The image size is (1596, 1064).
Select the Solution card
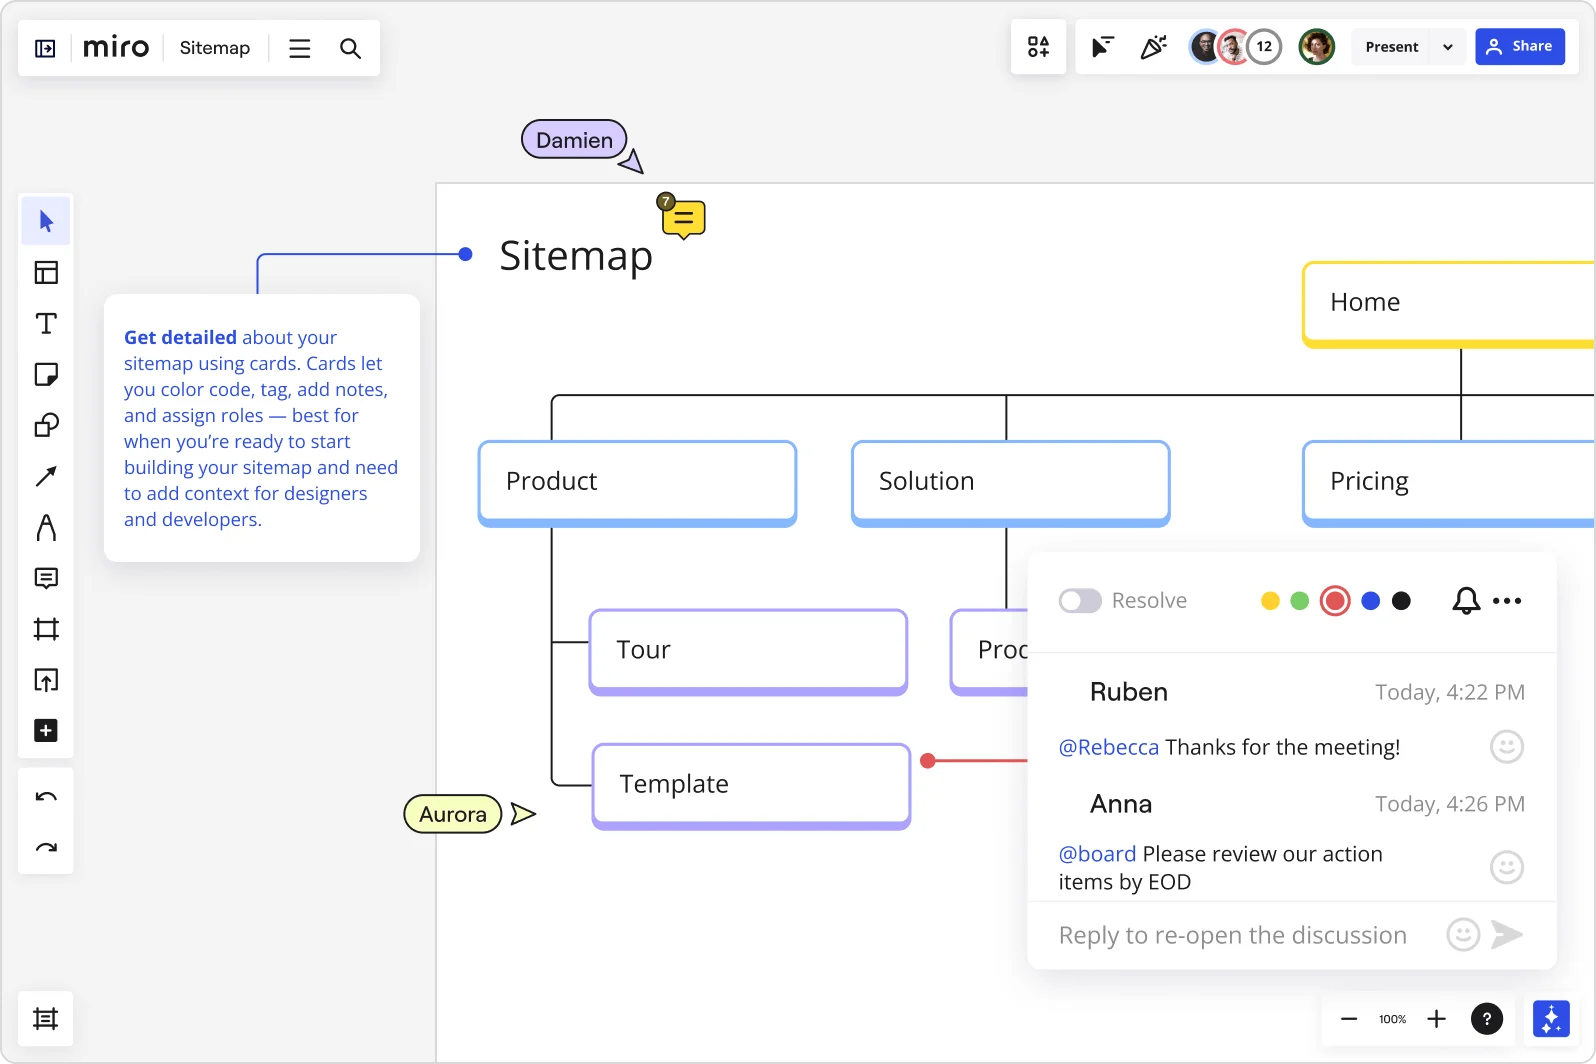pos(1011,484)
